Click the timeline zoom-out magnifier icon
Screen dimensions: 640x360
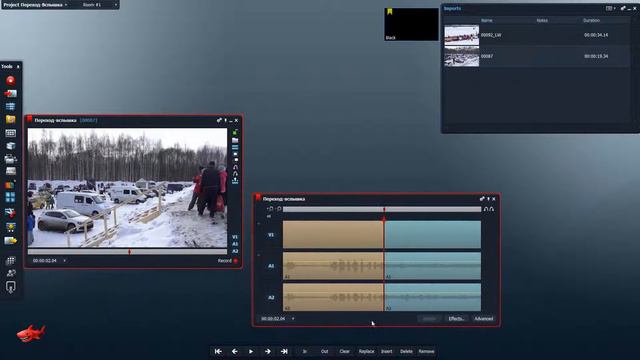[x=279, y=209]
